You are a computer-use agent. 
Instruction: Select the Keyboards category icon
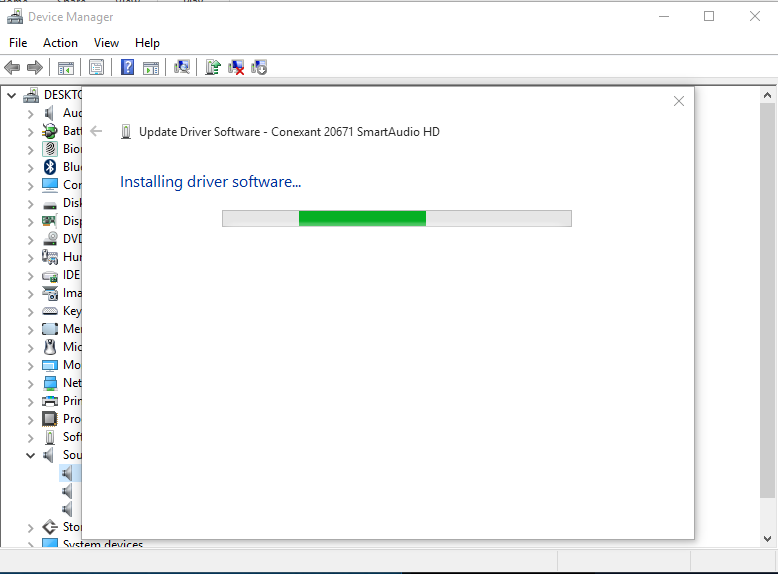pos(50,311)
